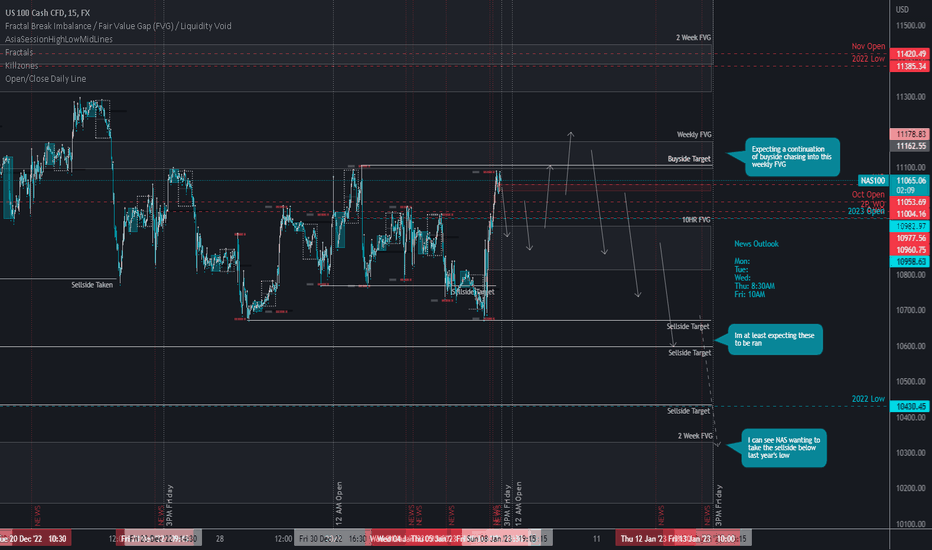Click the '11' date on the time axis
Image resolution: width=932 pixels, height=550 pixels.
click(596, 539)
